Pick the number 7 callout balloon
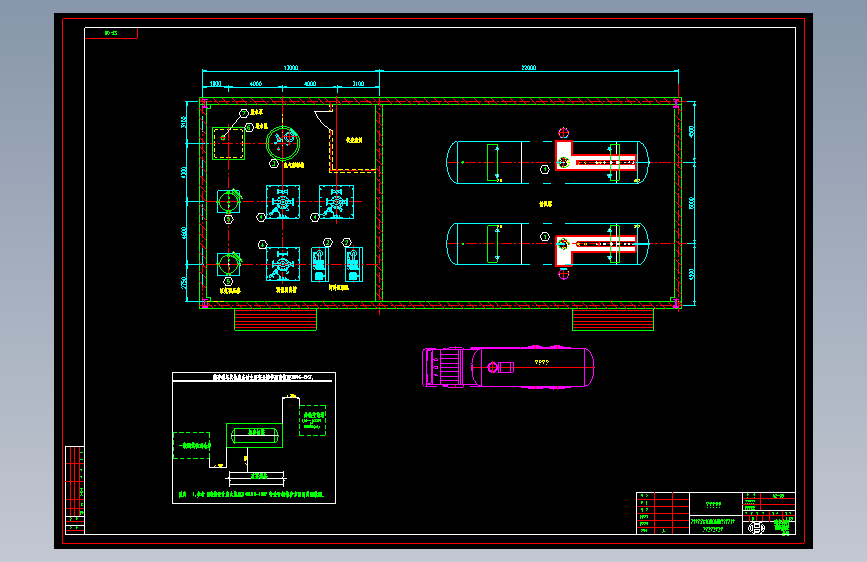 tap(243, 113)
